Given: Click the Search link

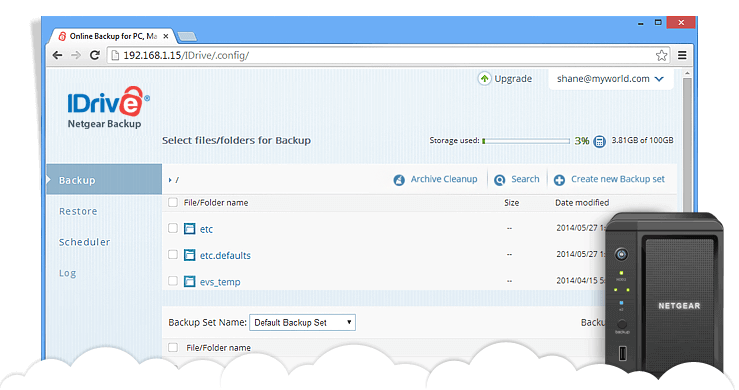Looking at the screenshot, I should pyautogui.click(x=525, y=179).
